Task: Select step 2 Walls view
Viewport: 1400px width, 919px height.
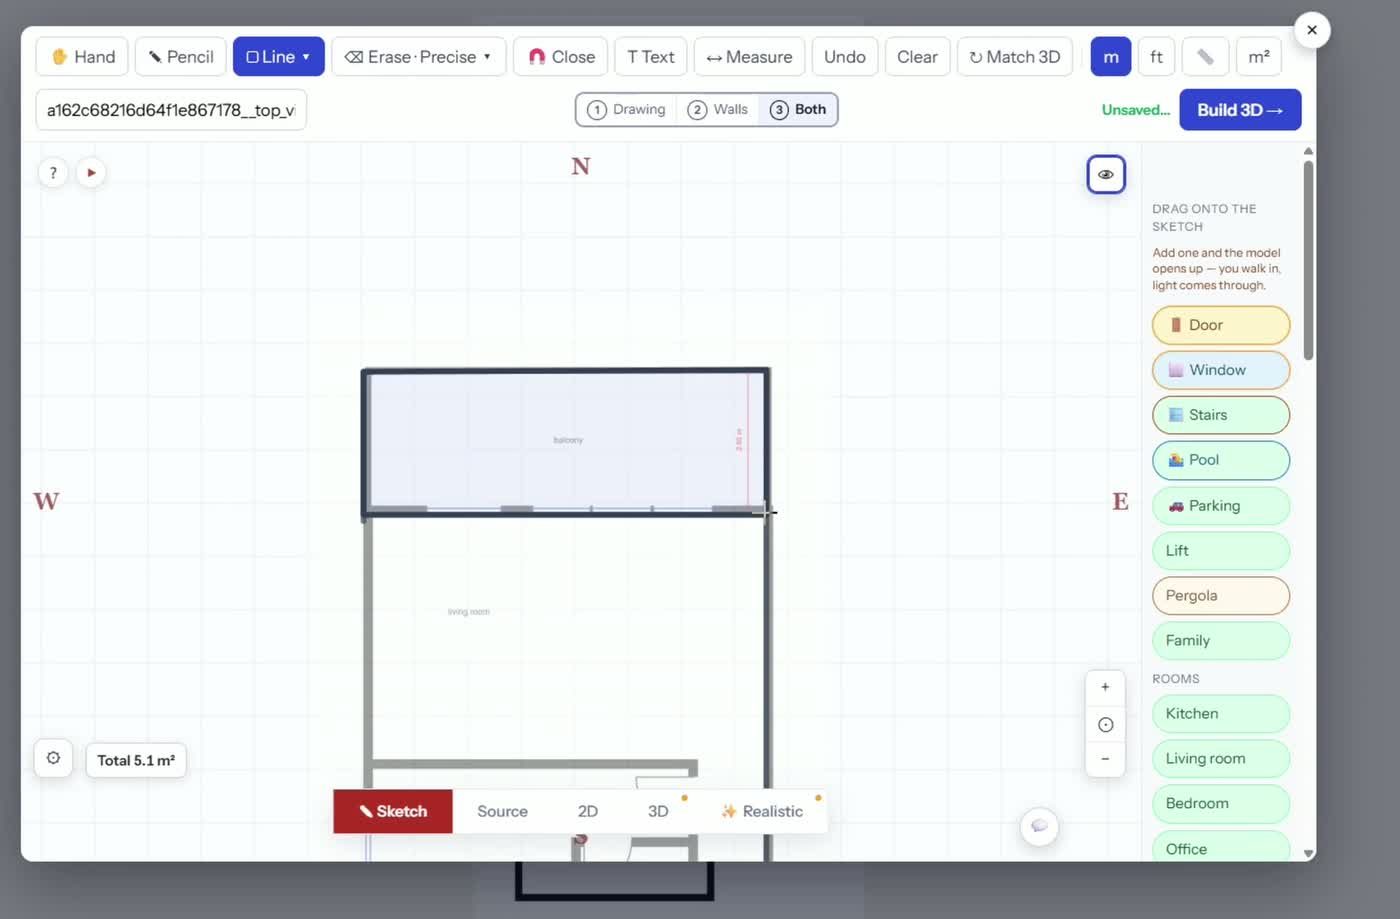Action: click(718, 110)
